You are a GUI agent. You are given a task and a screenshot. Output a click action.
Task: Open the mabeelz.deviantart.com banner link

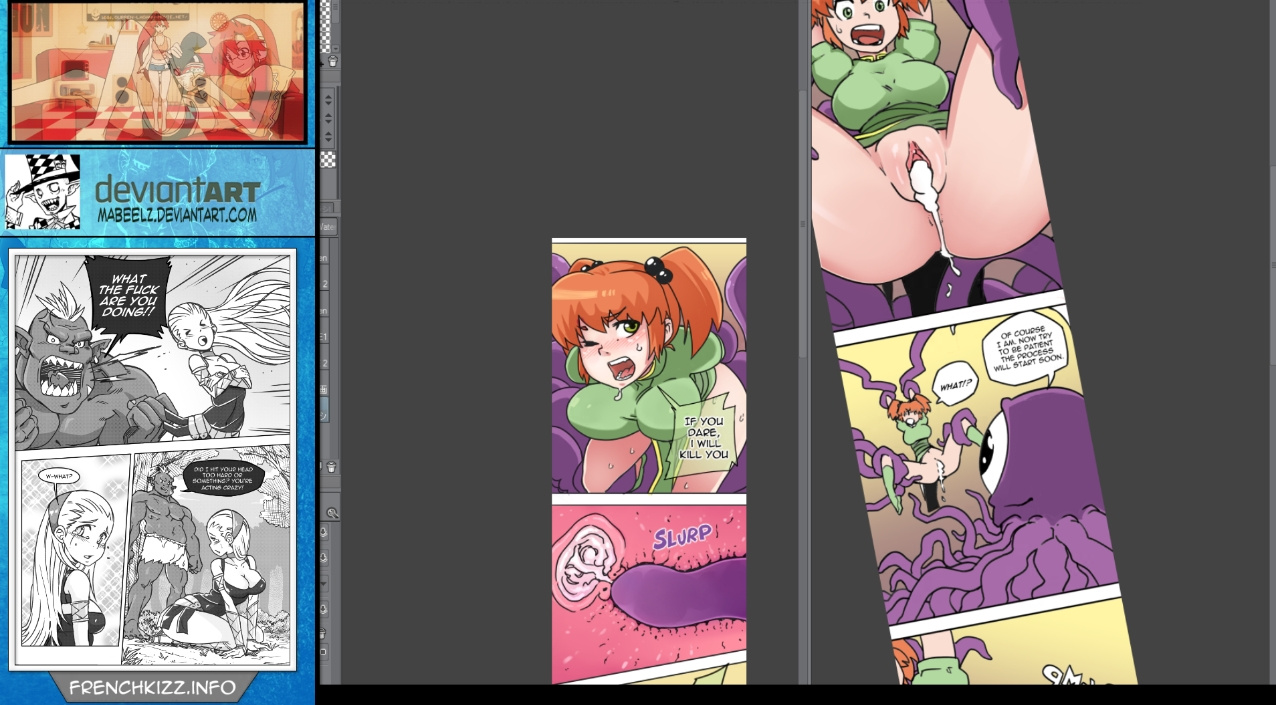point(159,193)
